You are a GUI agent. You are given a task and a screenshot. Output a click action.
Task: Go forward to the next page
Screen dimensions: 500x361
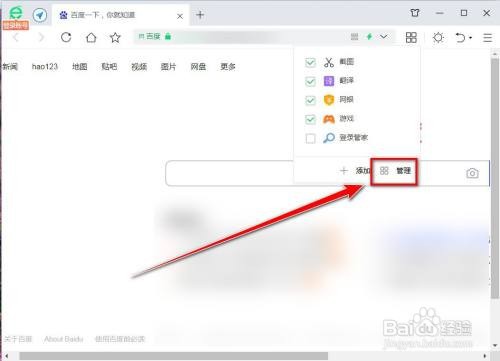41,37
